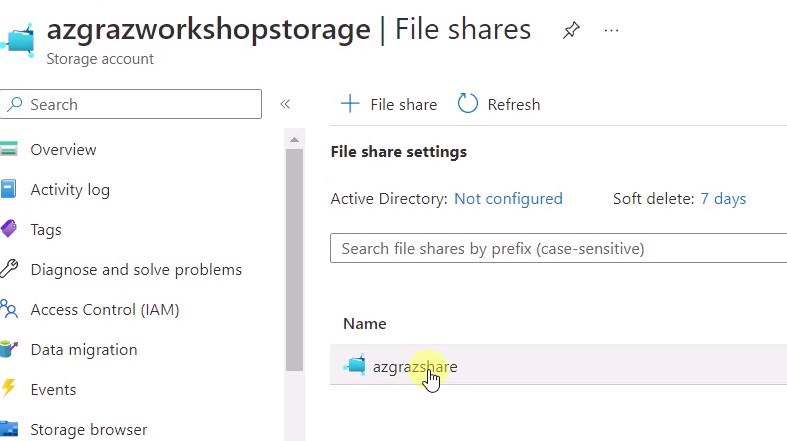Click the sidebar scrollbar up arrow
Image resolution: width=787 pixels, height=441 pixels.
pyautogui.click(x=295, y=139)
